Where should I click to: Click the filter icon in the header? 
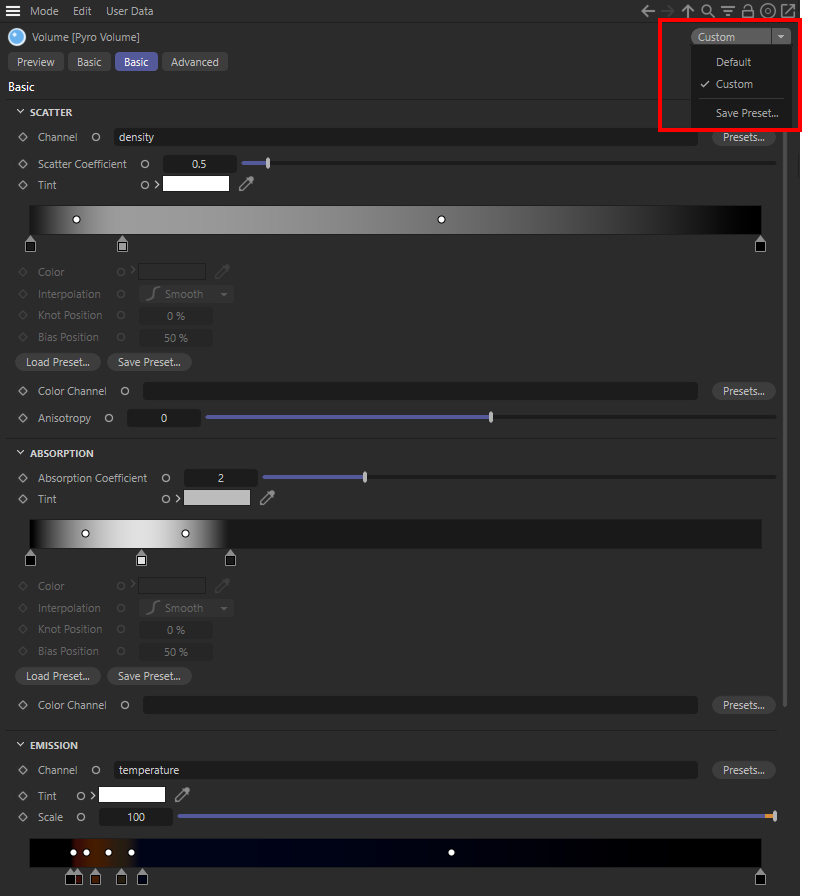(728, 11)
